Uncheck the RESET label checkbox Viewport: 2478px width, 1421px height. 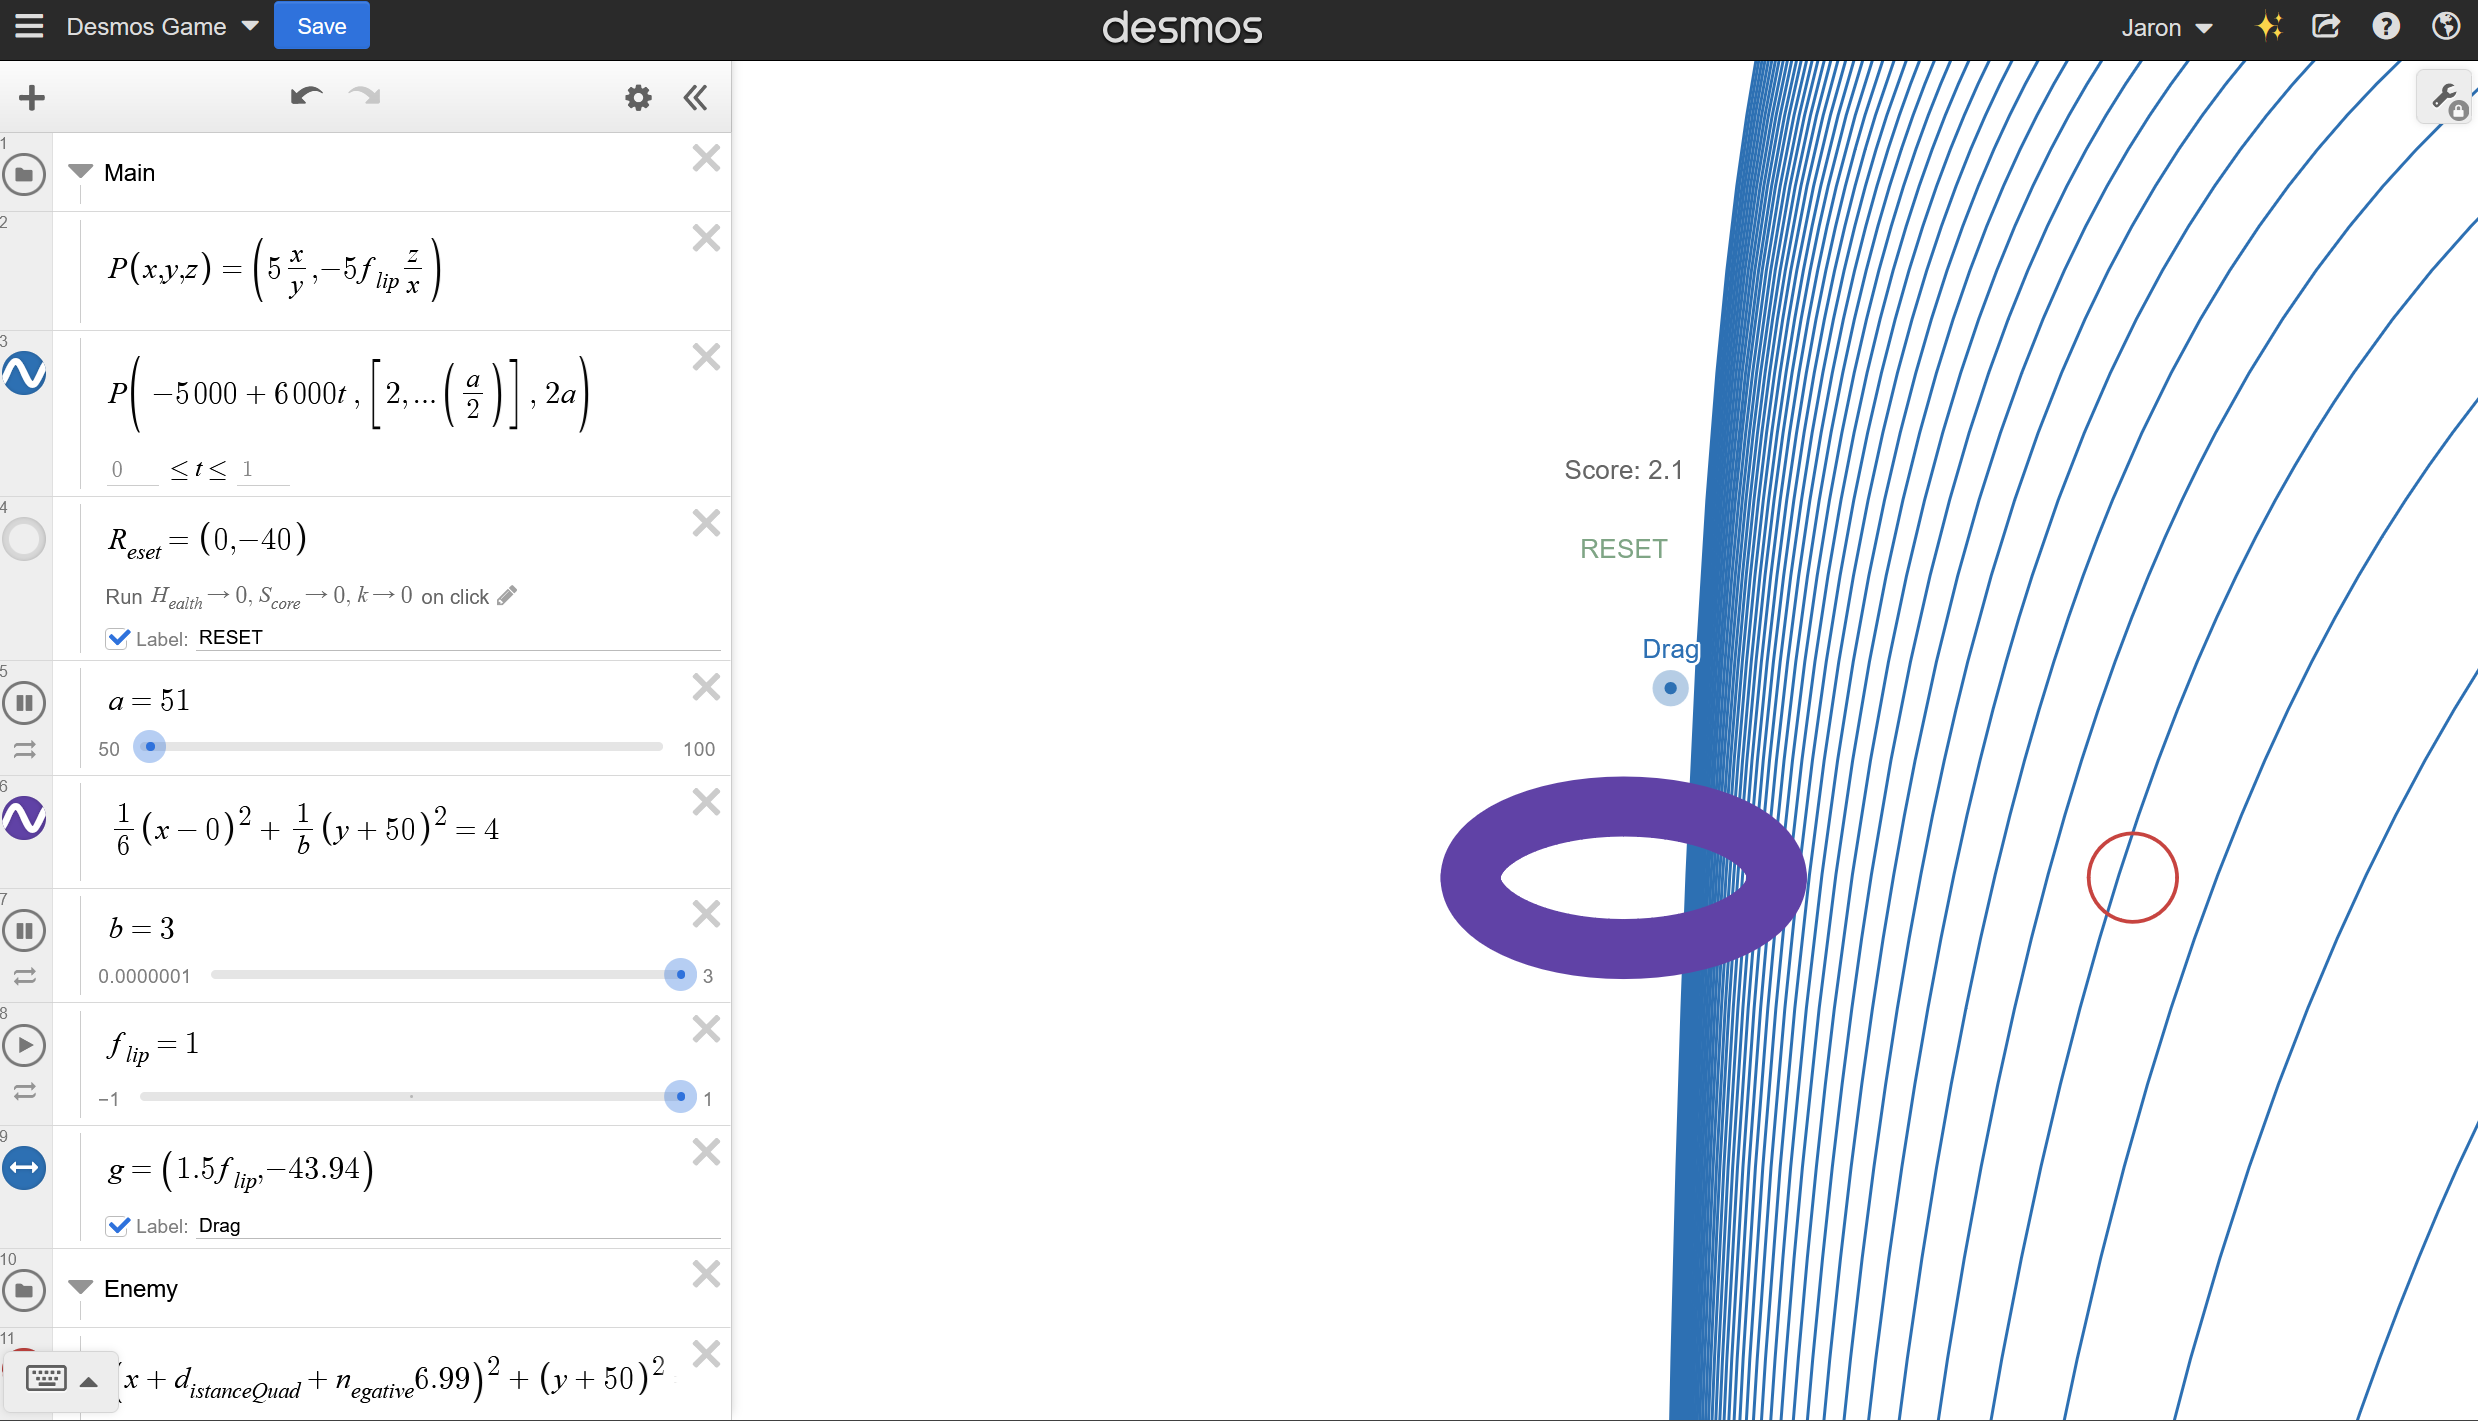pos(118,638)
